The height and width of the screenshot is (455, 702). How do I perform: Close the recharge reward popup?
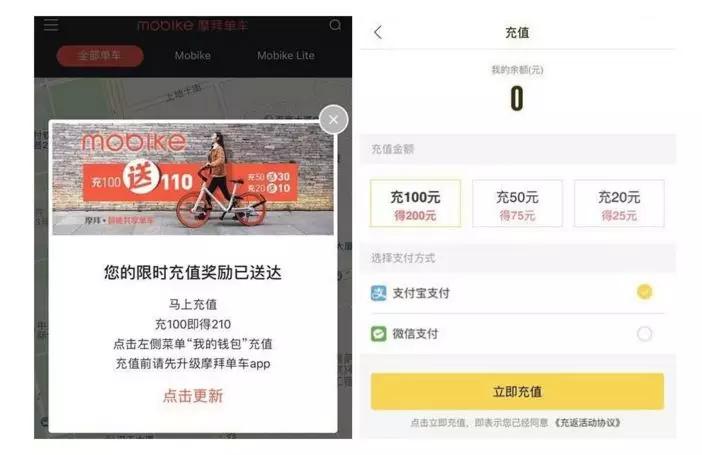[x=334, y=120]
